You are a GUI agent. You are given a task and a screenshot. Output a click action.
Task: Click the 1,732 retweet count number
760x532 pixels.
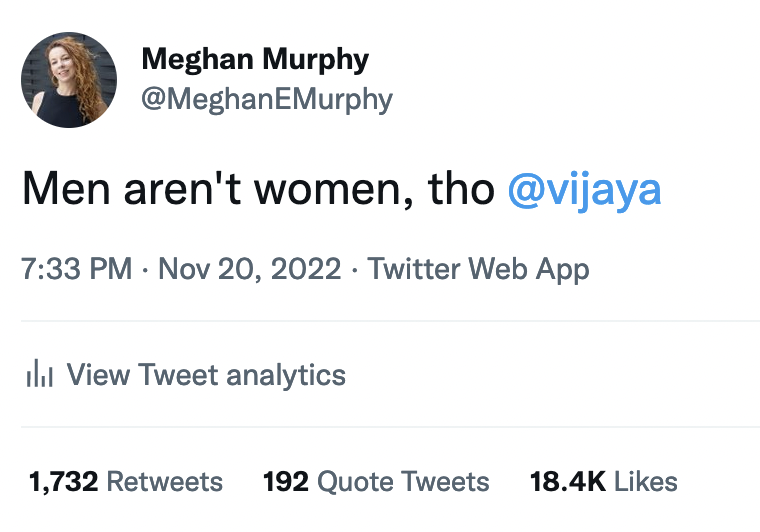pyautogui.click(x=62, y=482)
